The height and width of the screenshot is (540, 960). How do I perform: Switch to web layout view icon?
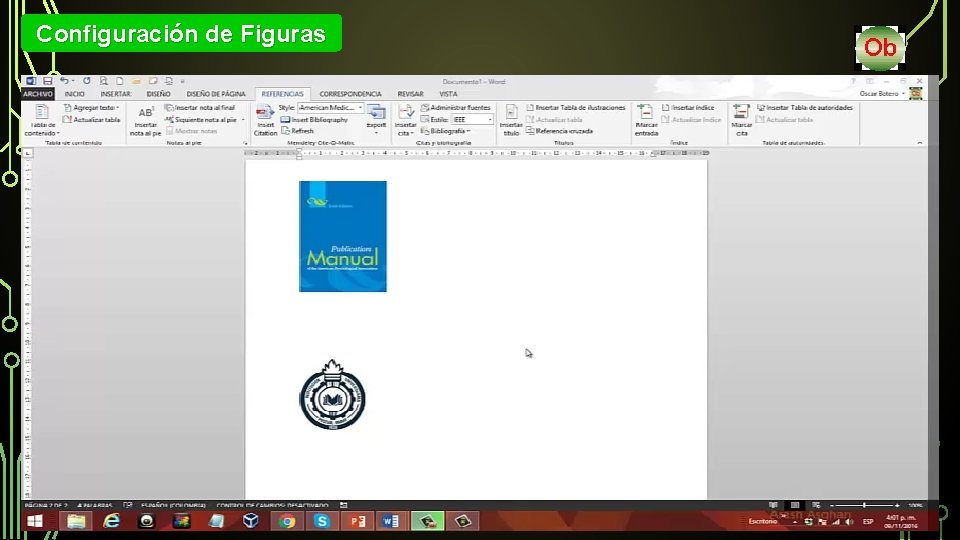pos(816,505)
